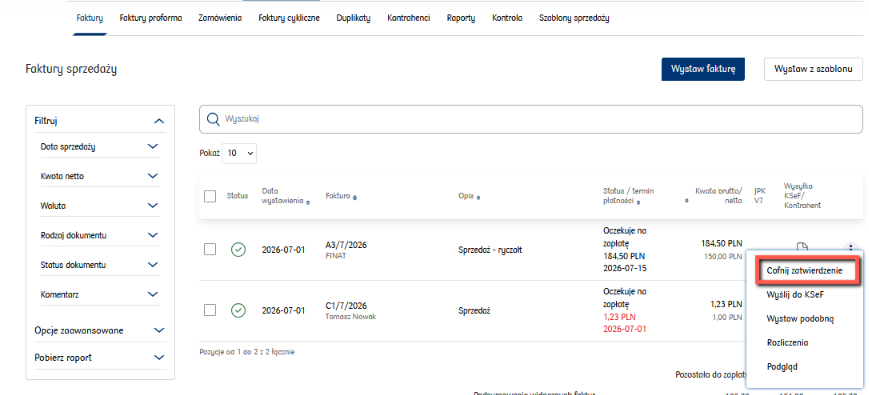Viewport: 869px width, 395px height.
Task: Click Wysyłka KSeF/Kontrahent column header
Action: [802, 196]
